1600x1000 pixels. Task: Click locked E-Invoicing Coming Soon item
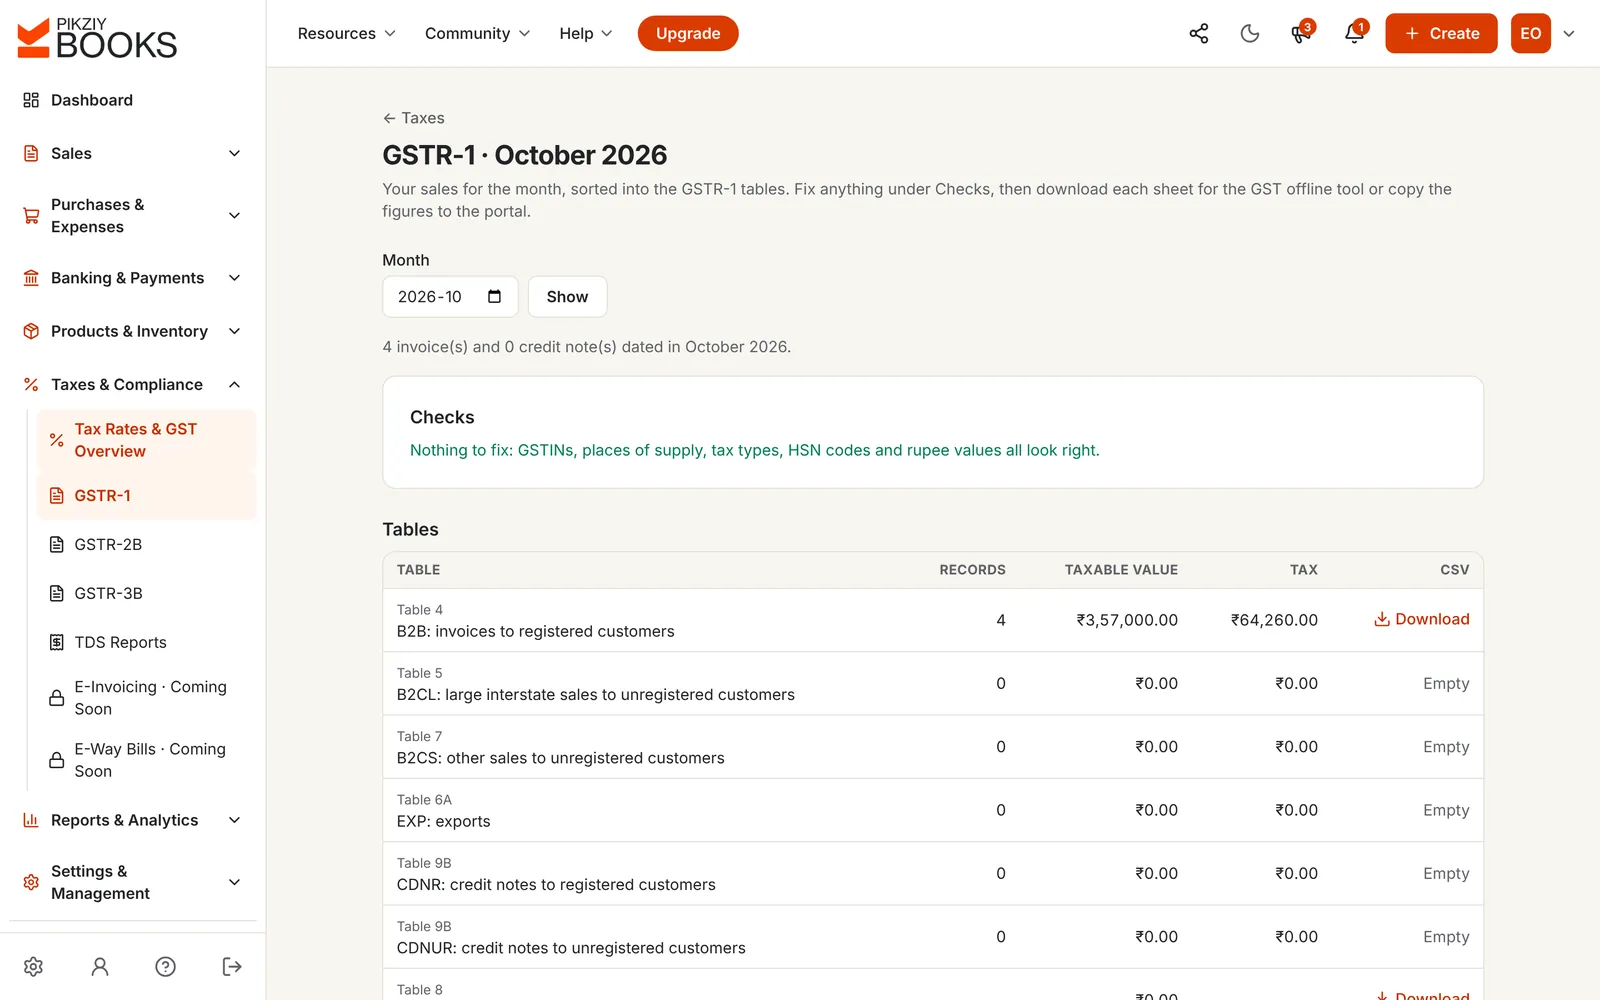pyautogui.click(x=146, y=698)
